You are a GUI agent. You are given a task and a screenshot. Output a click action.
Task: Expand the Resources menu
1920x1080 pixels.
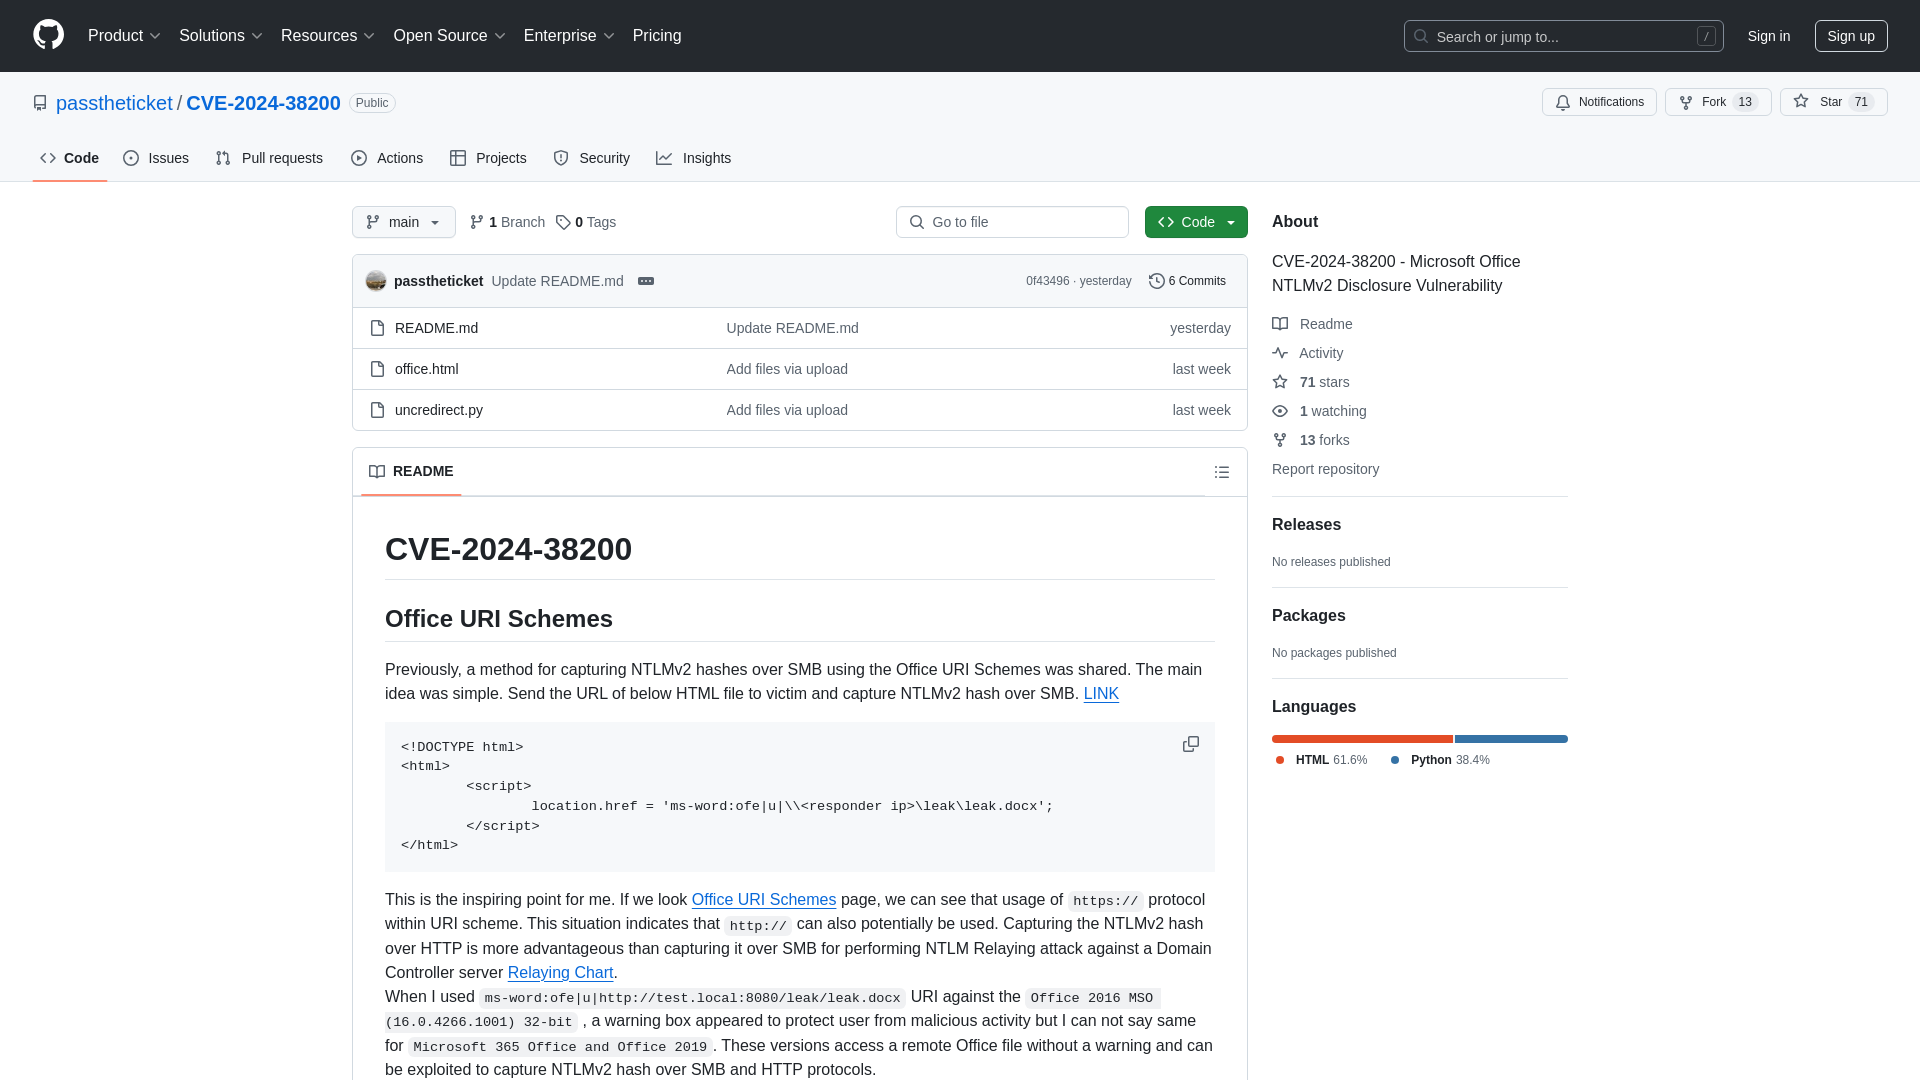click(x=327, y=36)
